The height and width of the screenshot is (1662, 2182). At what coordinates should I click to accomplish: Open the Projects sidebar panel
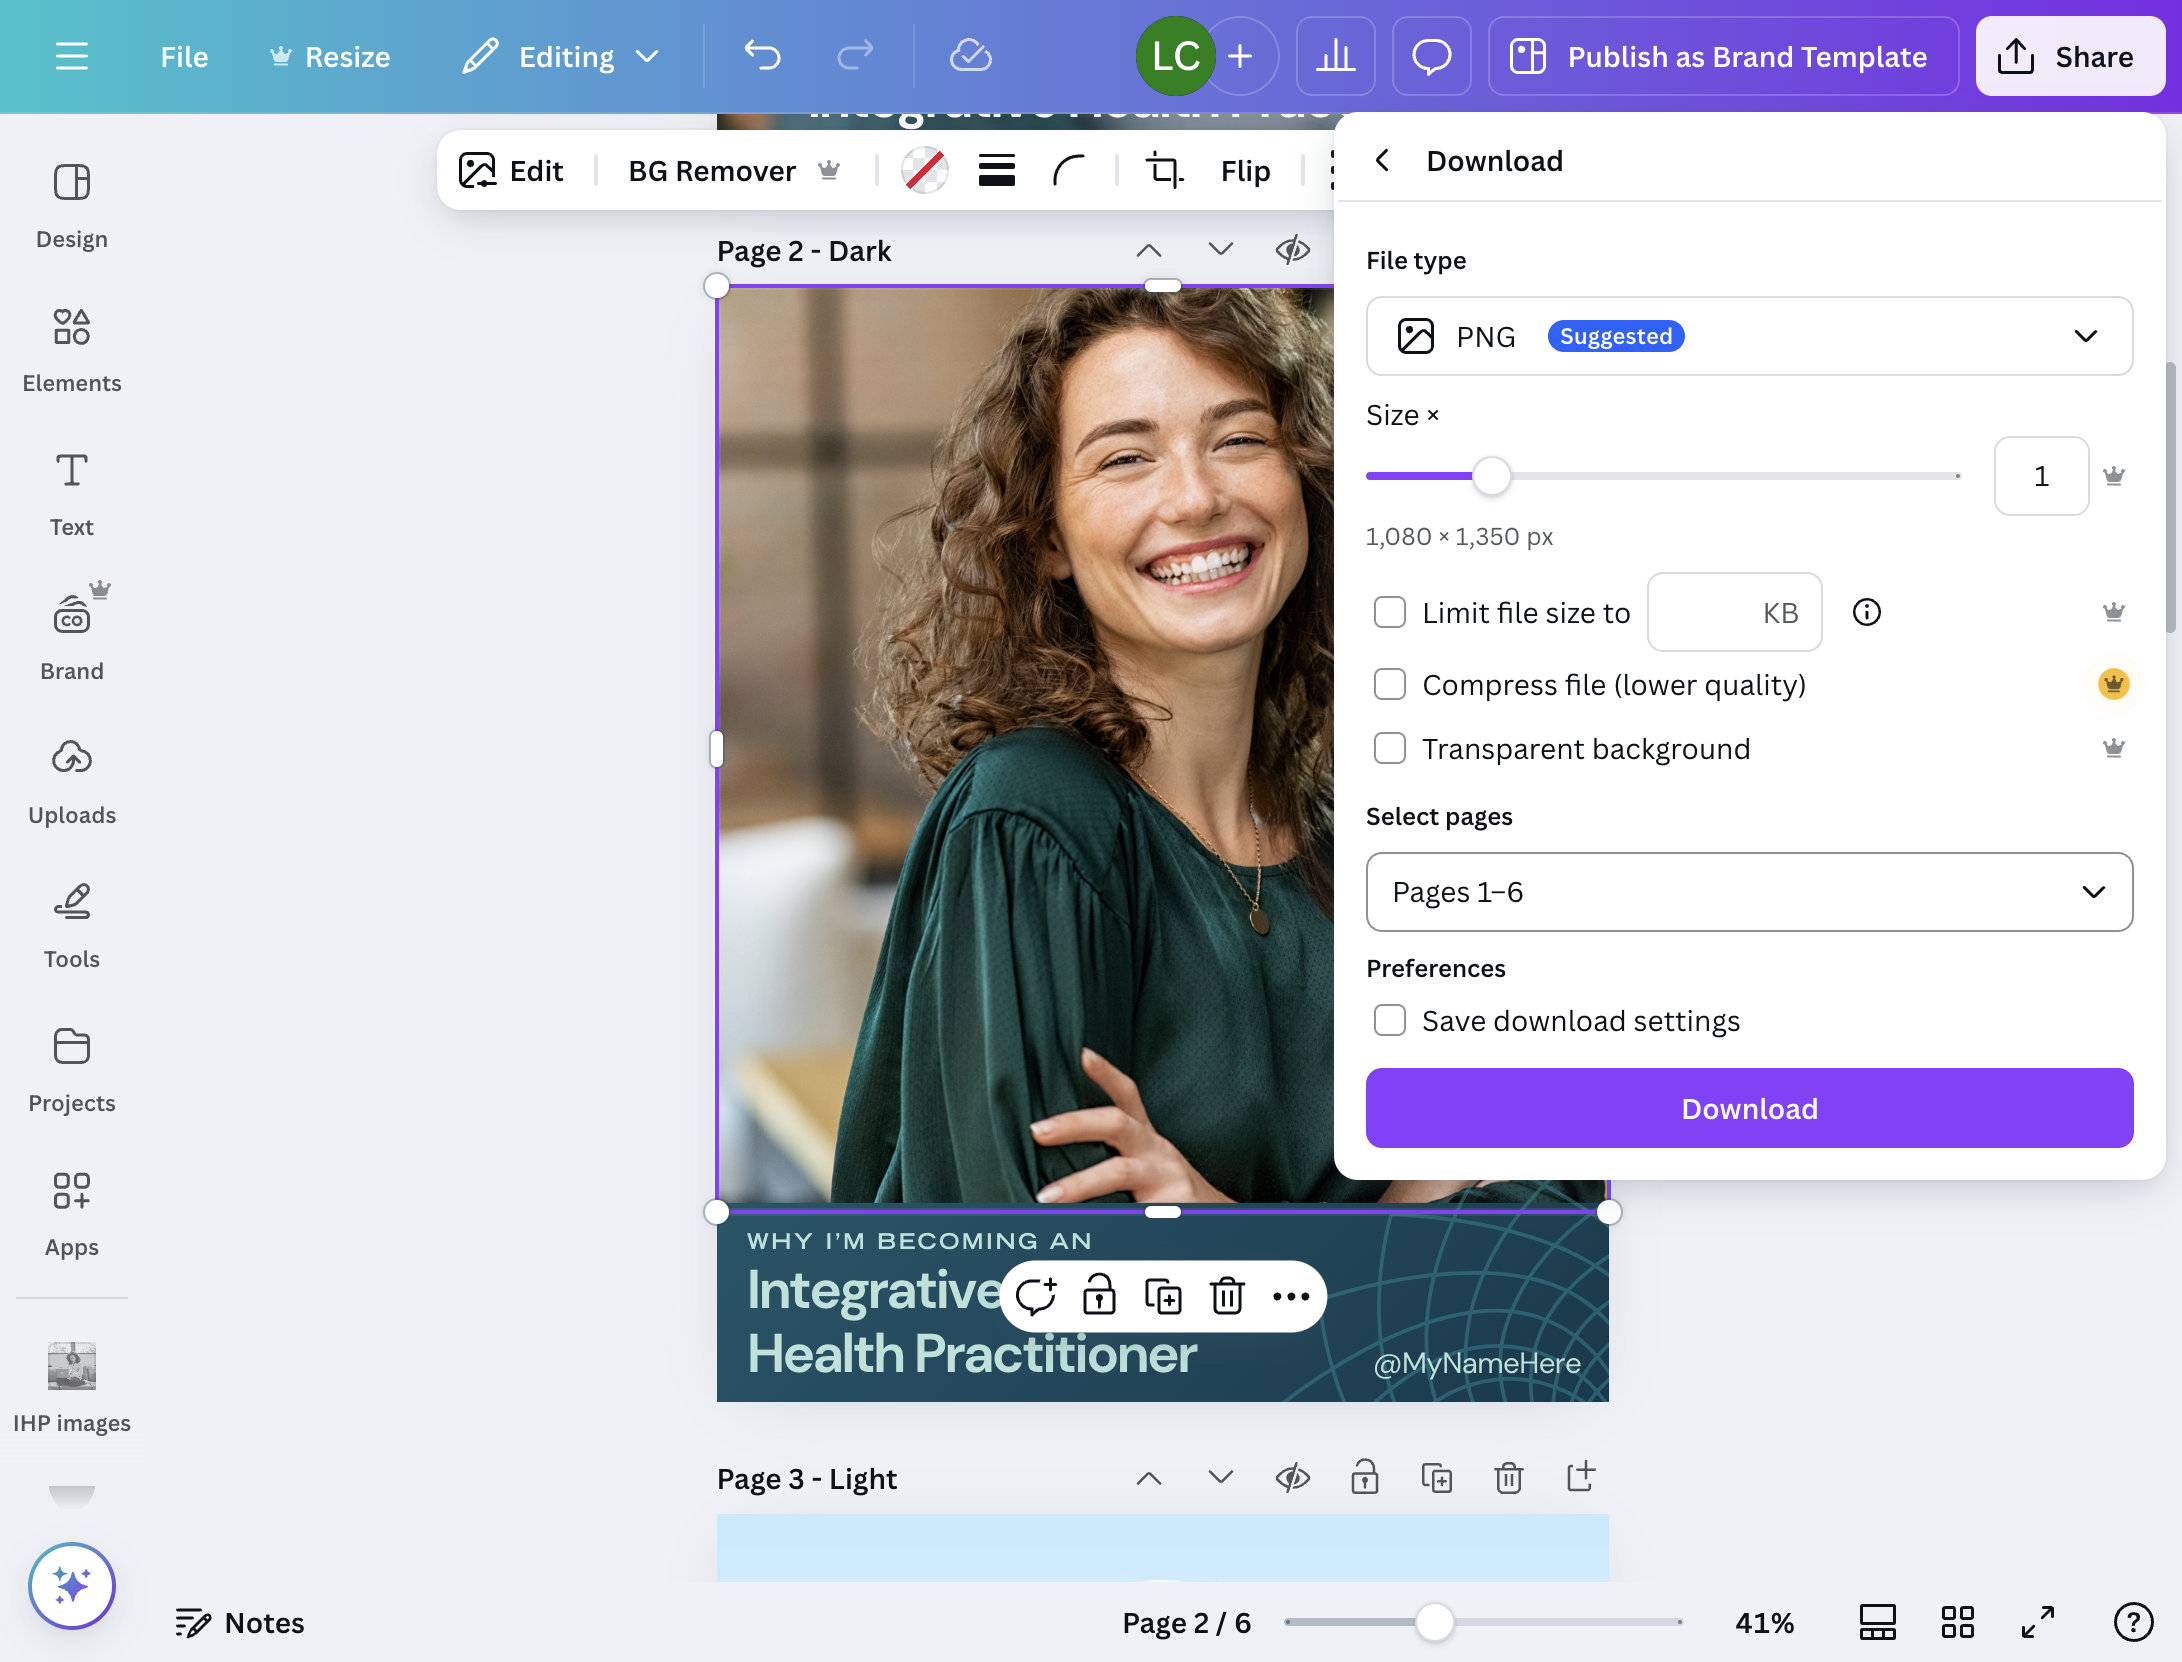(72, 1071)
